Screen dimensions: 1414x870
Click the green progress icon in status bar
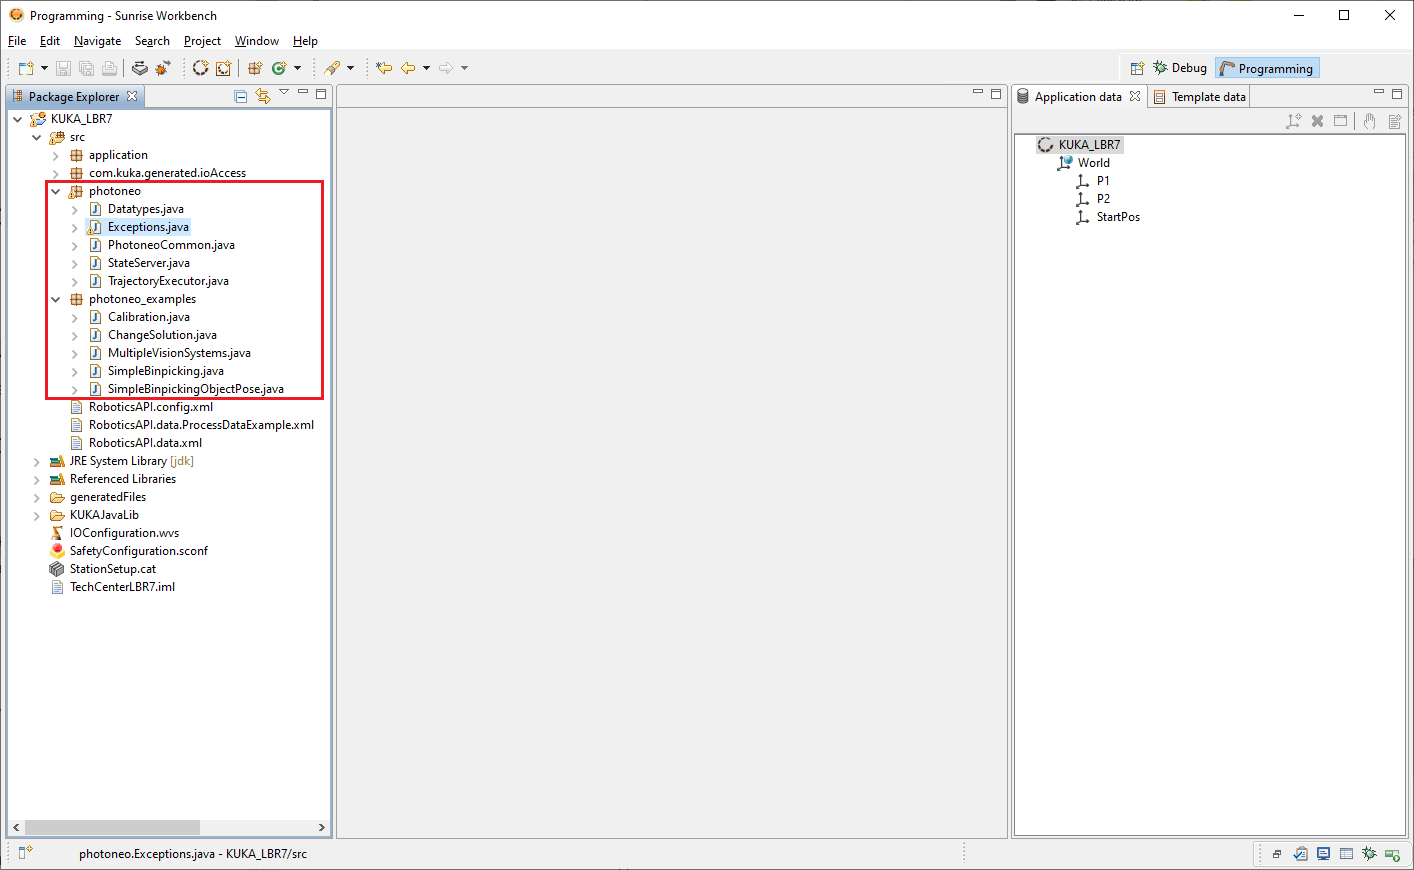tap(1392, 854)
